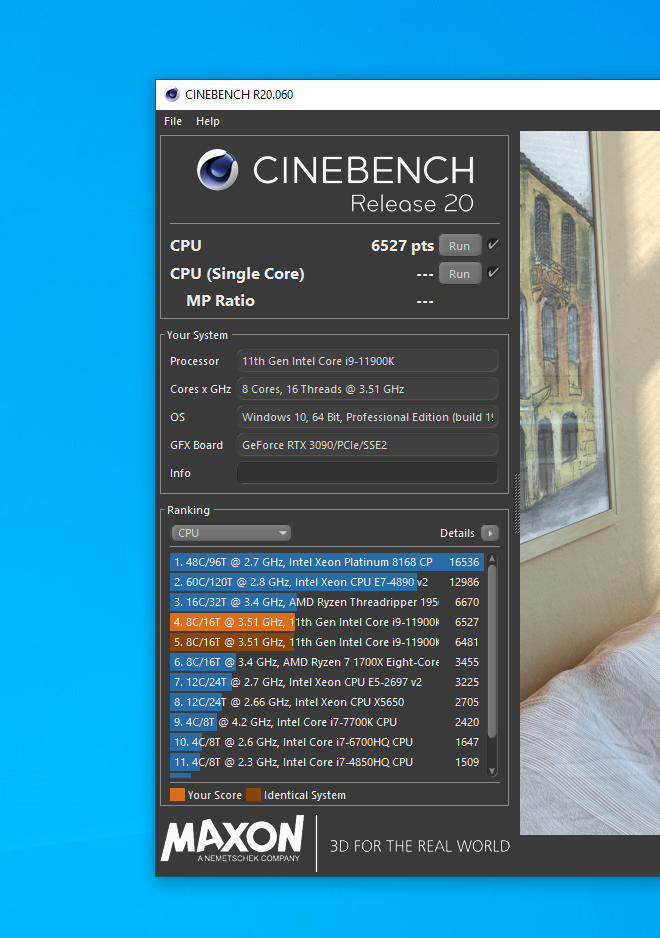Click the Cinebench icon in title bar
This screenshot has height=938, width=660.
point(172,95)
